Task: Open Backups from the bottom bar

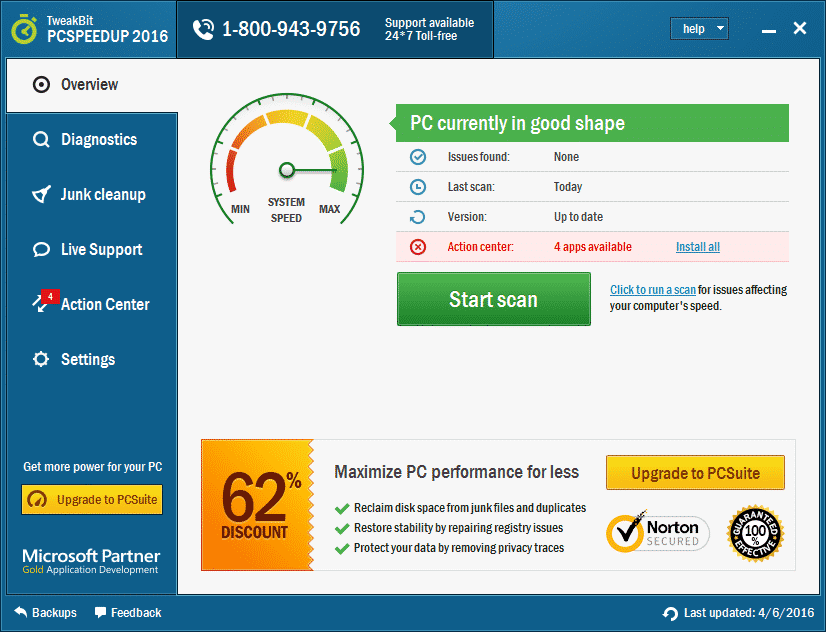Action: (x=45, y=613)
